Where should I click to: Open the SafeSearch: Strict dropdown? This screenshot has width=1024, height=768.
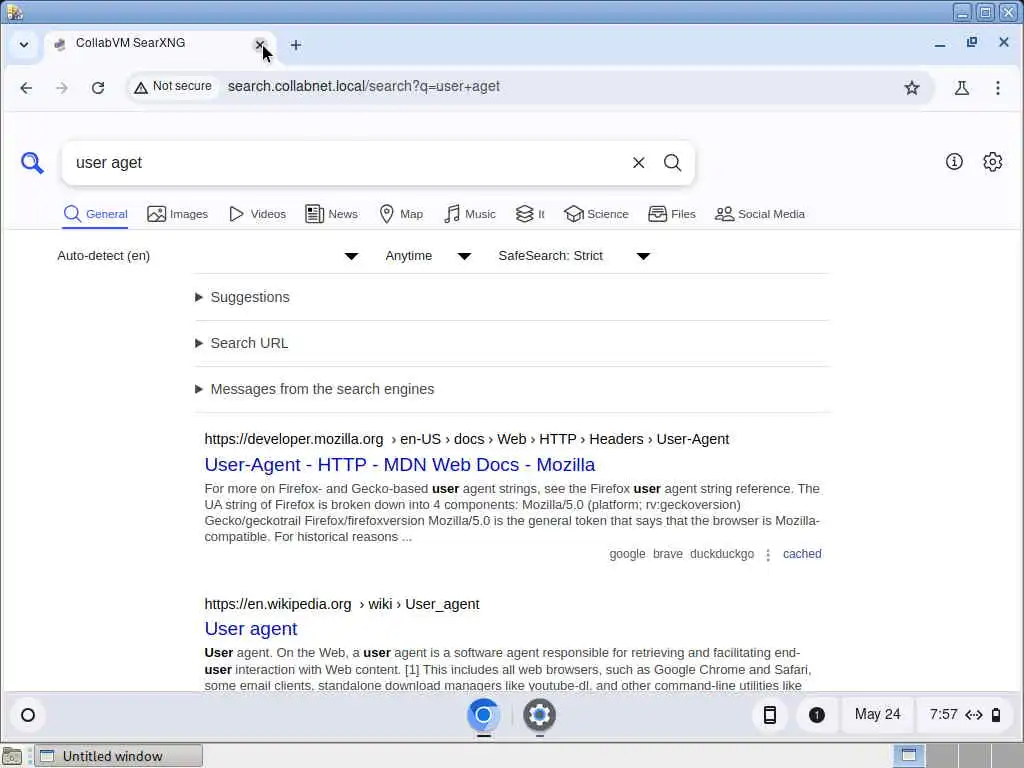[574, 256]
